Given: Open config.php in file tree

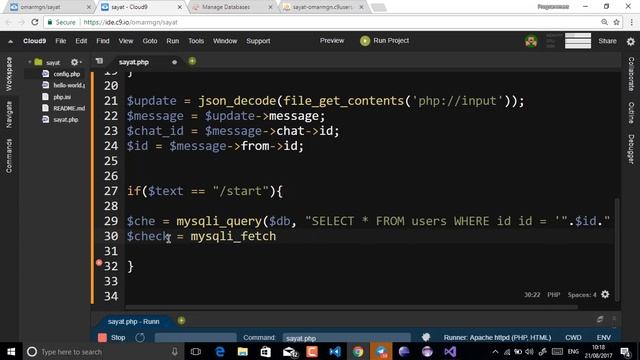Looking at the screenshot, I should point(67,74).
